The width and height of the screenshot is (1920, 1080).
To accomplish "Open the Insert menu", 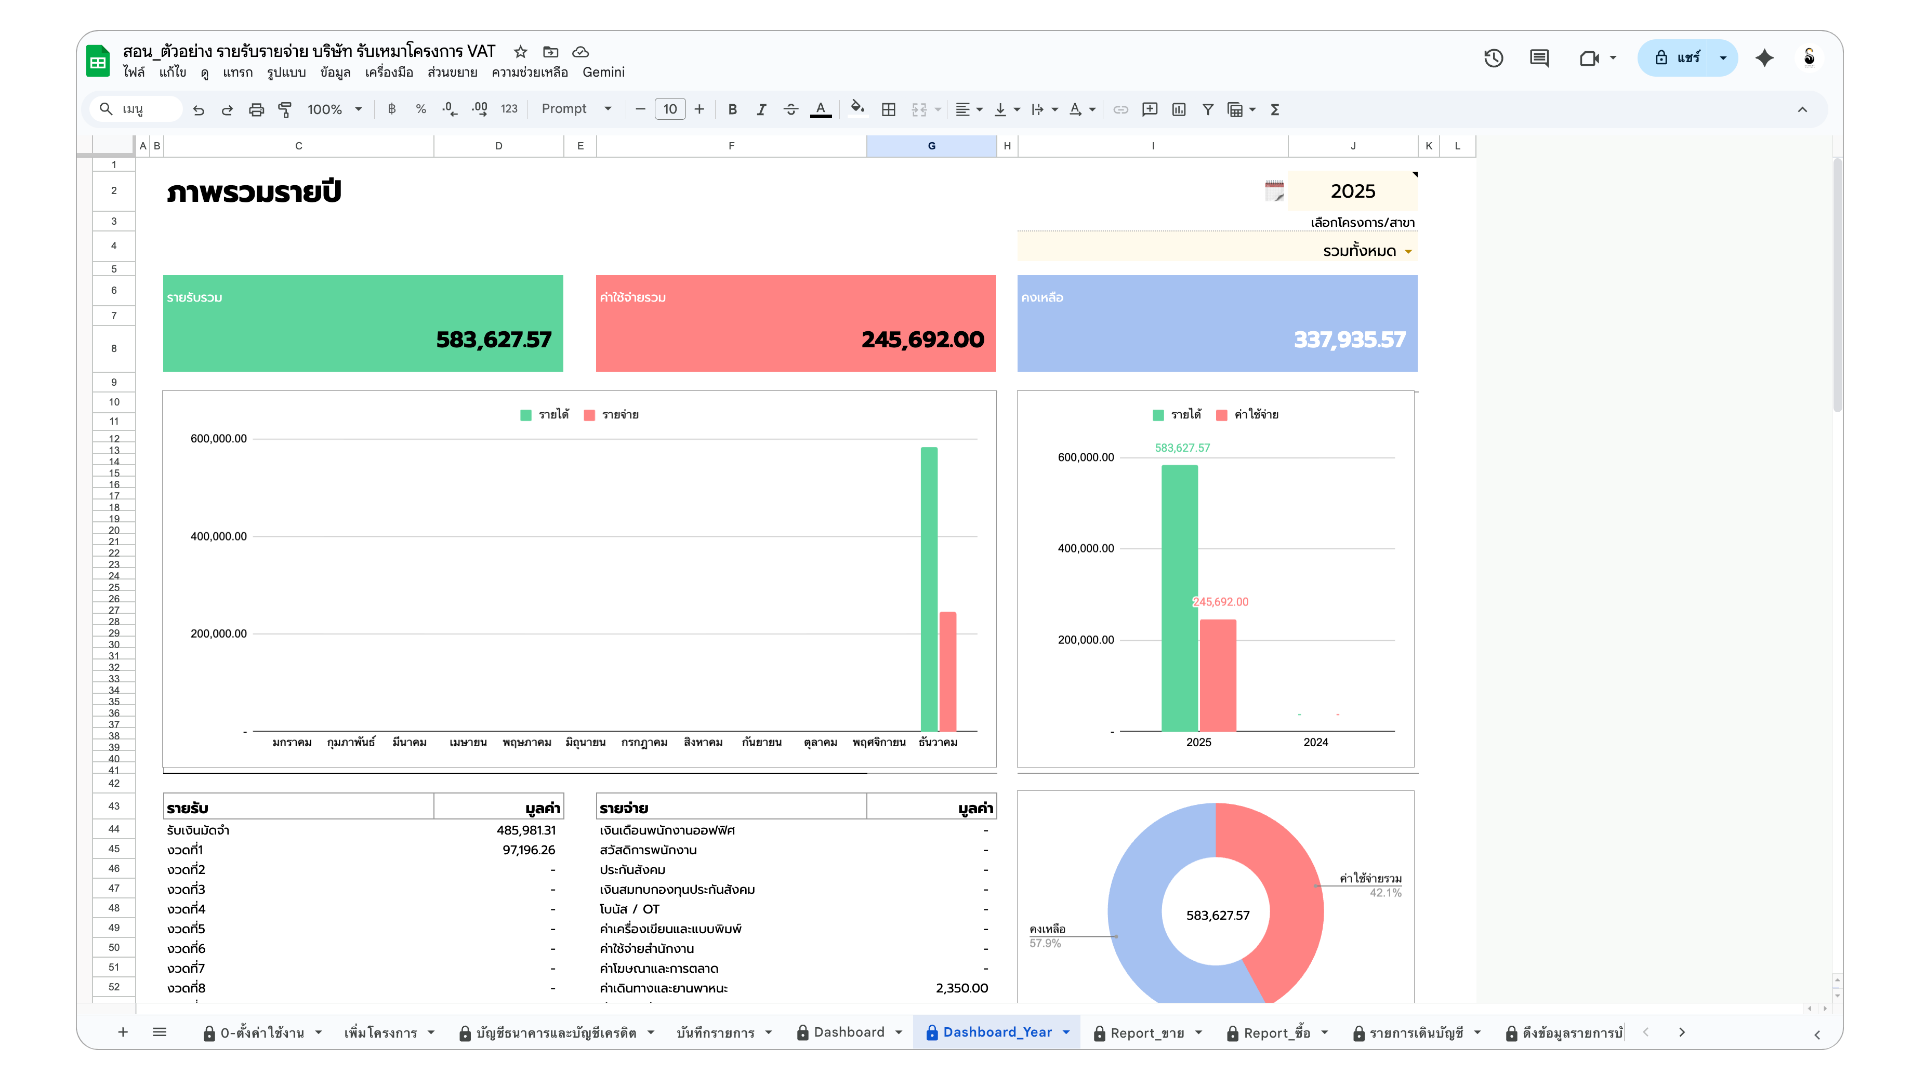I will 237,72.
